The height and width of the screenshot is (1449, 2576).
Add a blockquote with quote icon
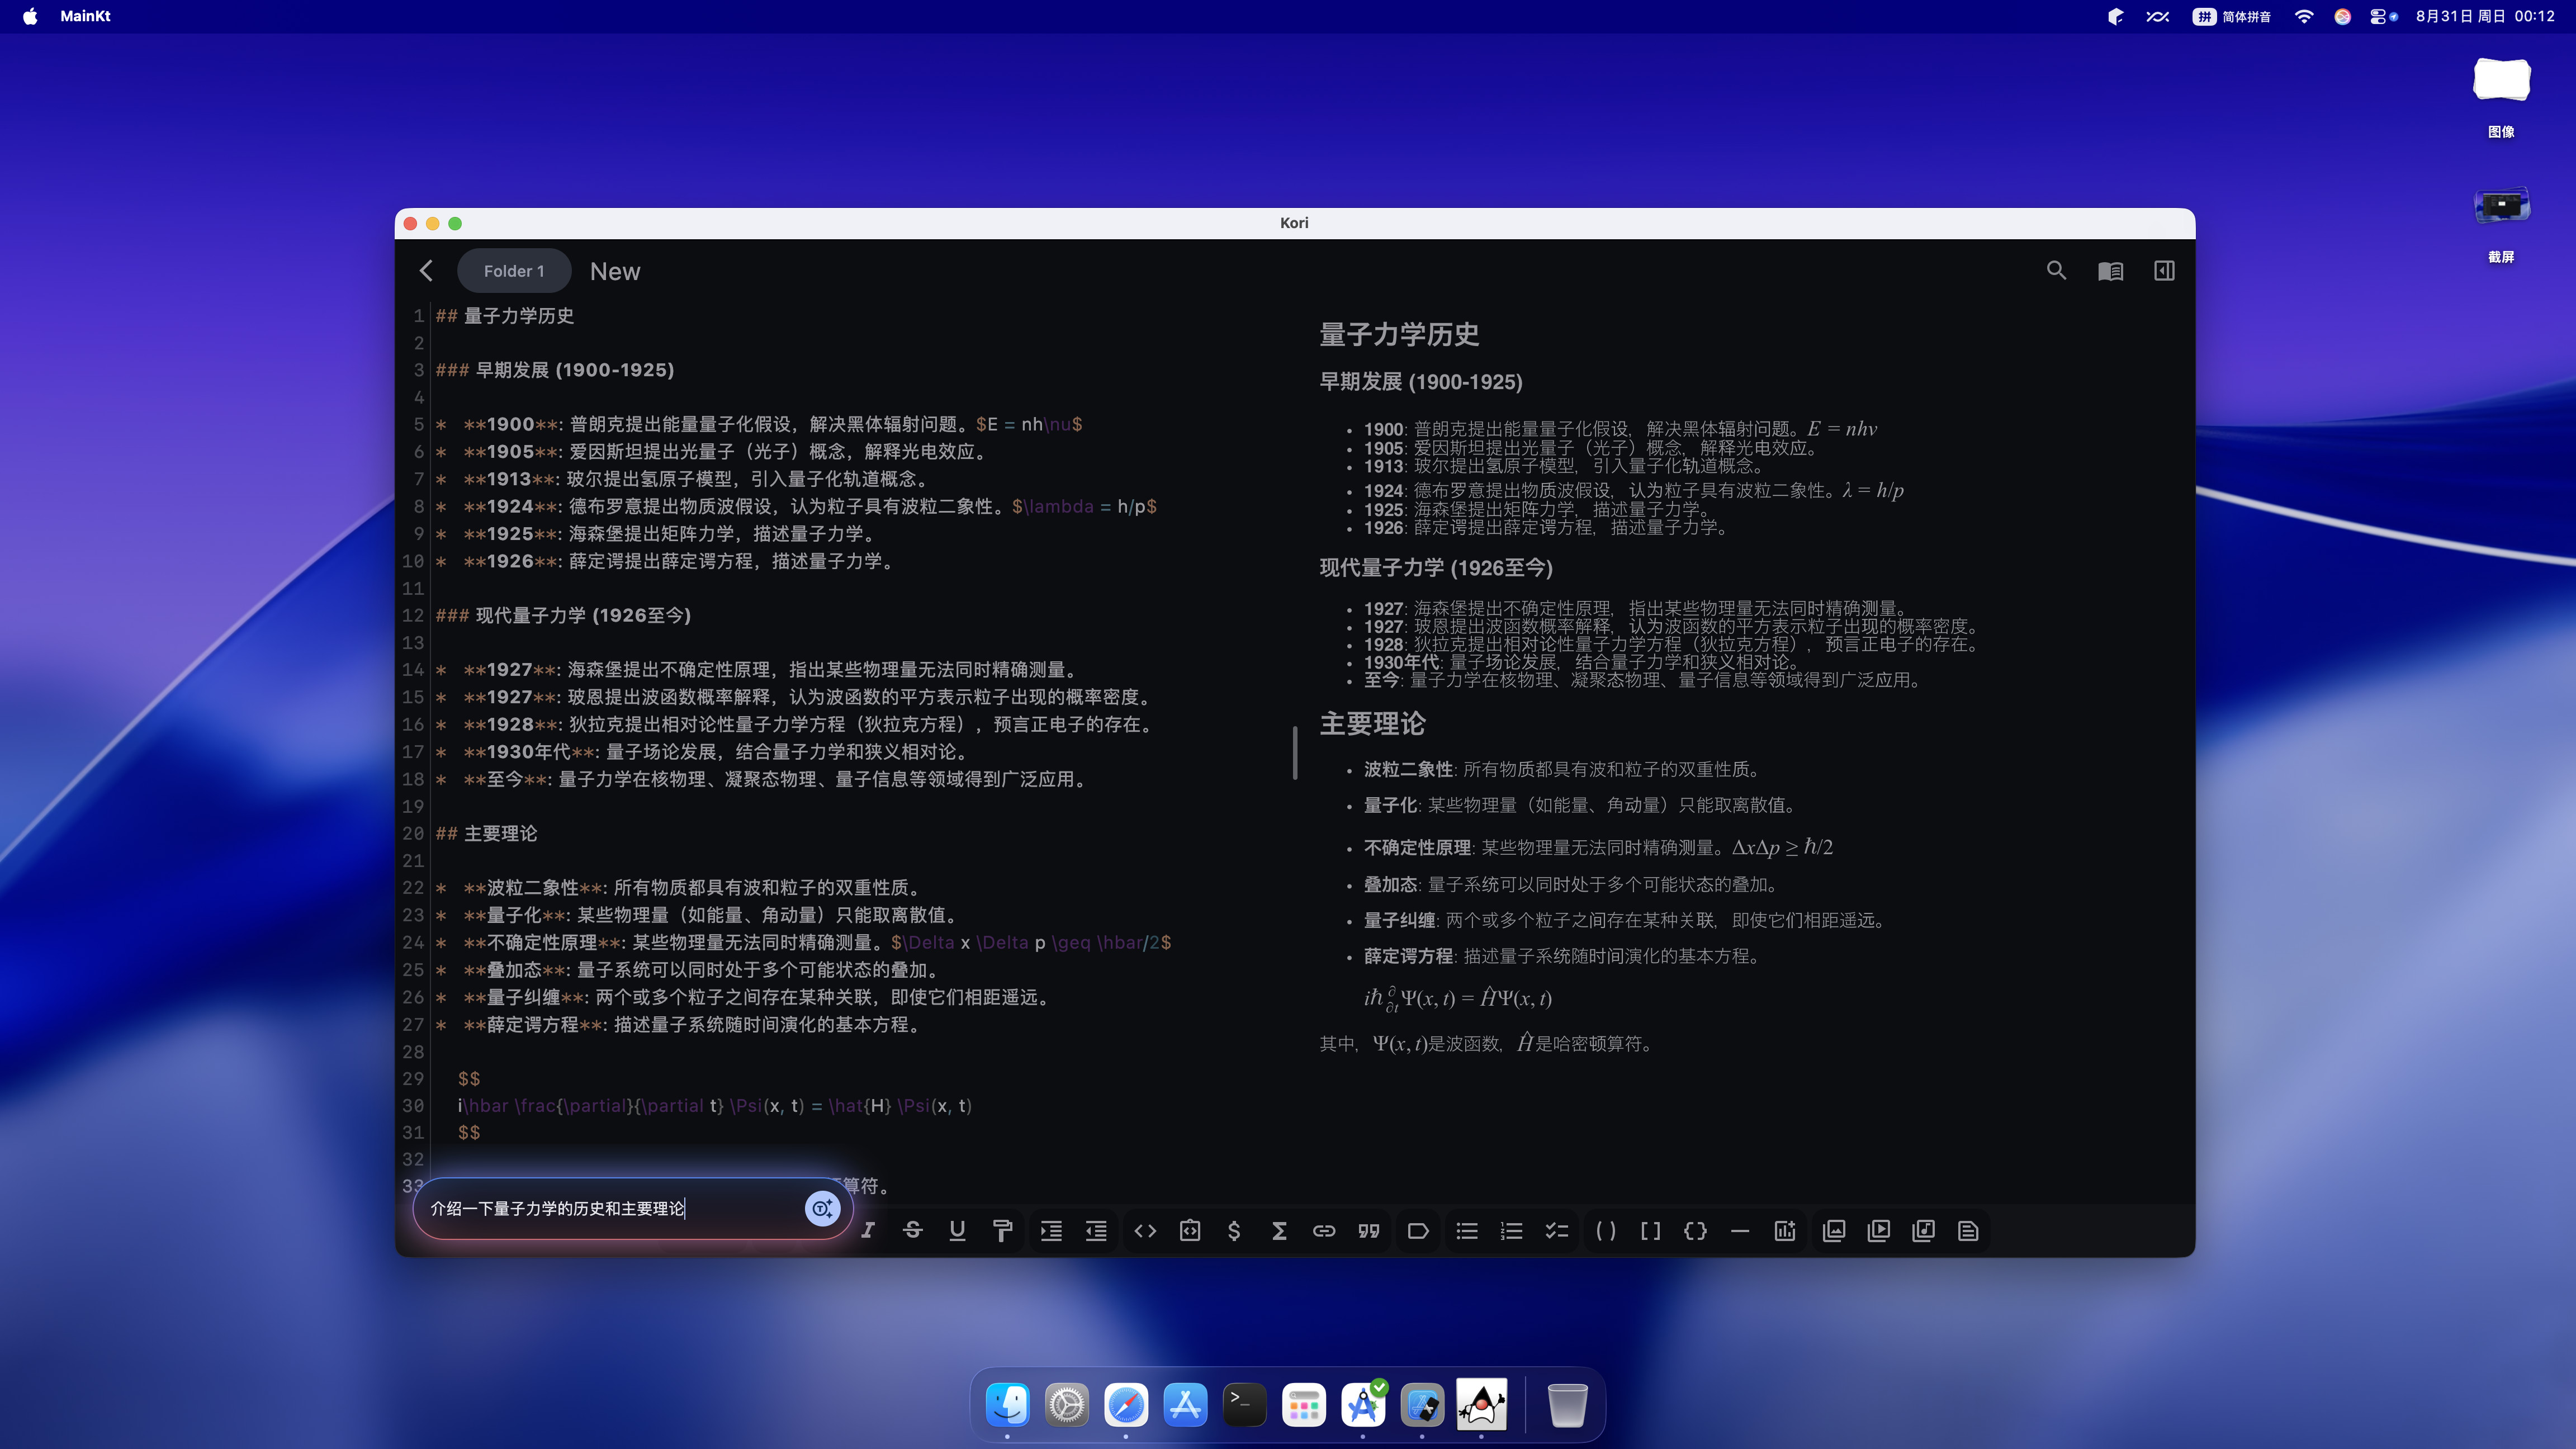(x=1369, y=1231)
